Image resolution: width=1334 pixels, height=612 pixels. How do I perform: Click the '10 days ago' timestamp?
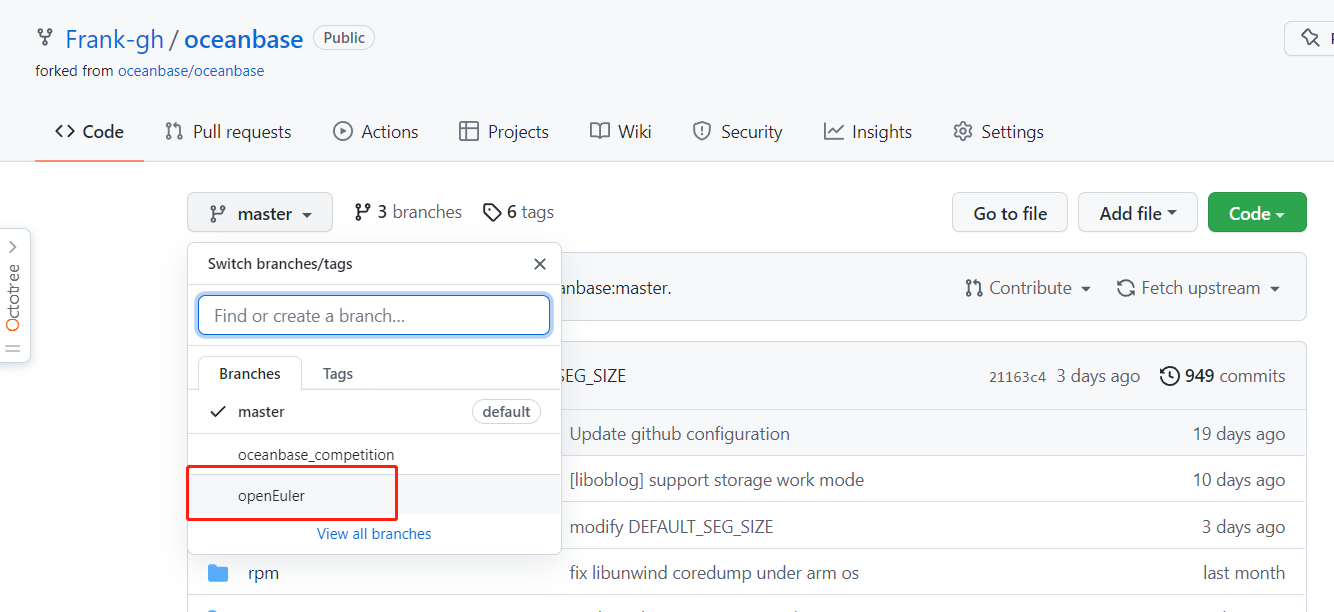click(1239, 480)
